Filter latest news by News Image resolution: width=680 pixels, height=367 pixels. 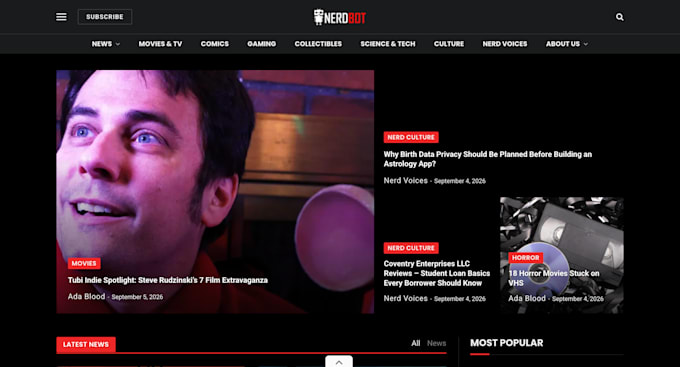[x=436, y=343]
